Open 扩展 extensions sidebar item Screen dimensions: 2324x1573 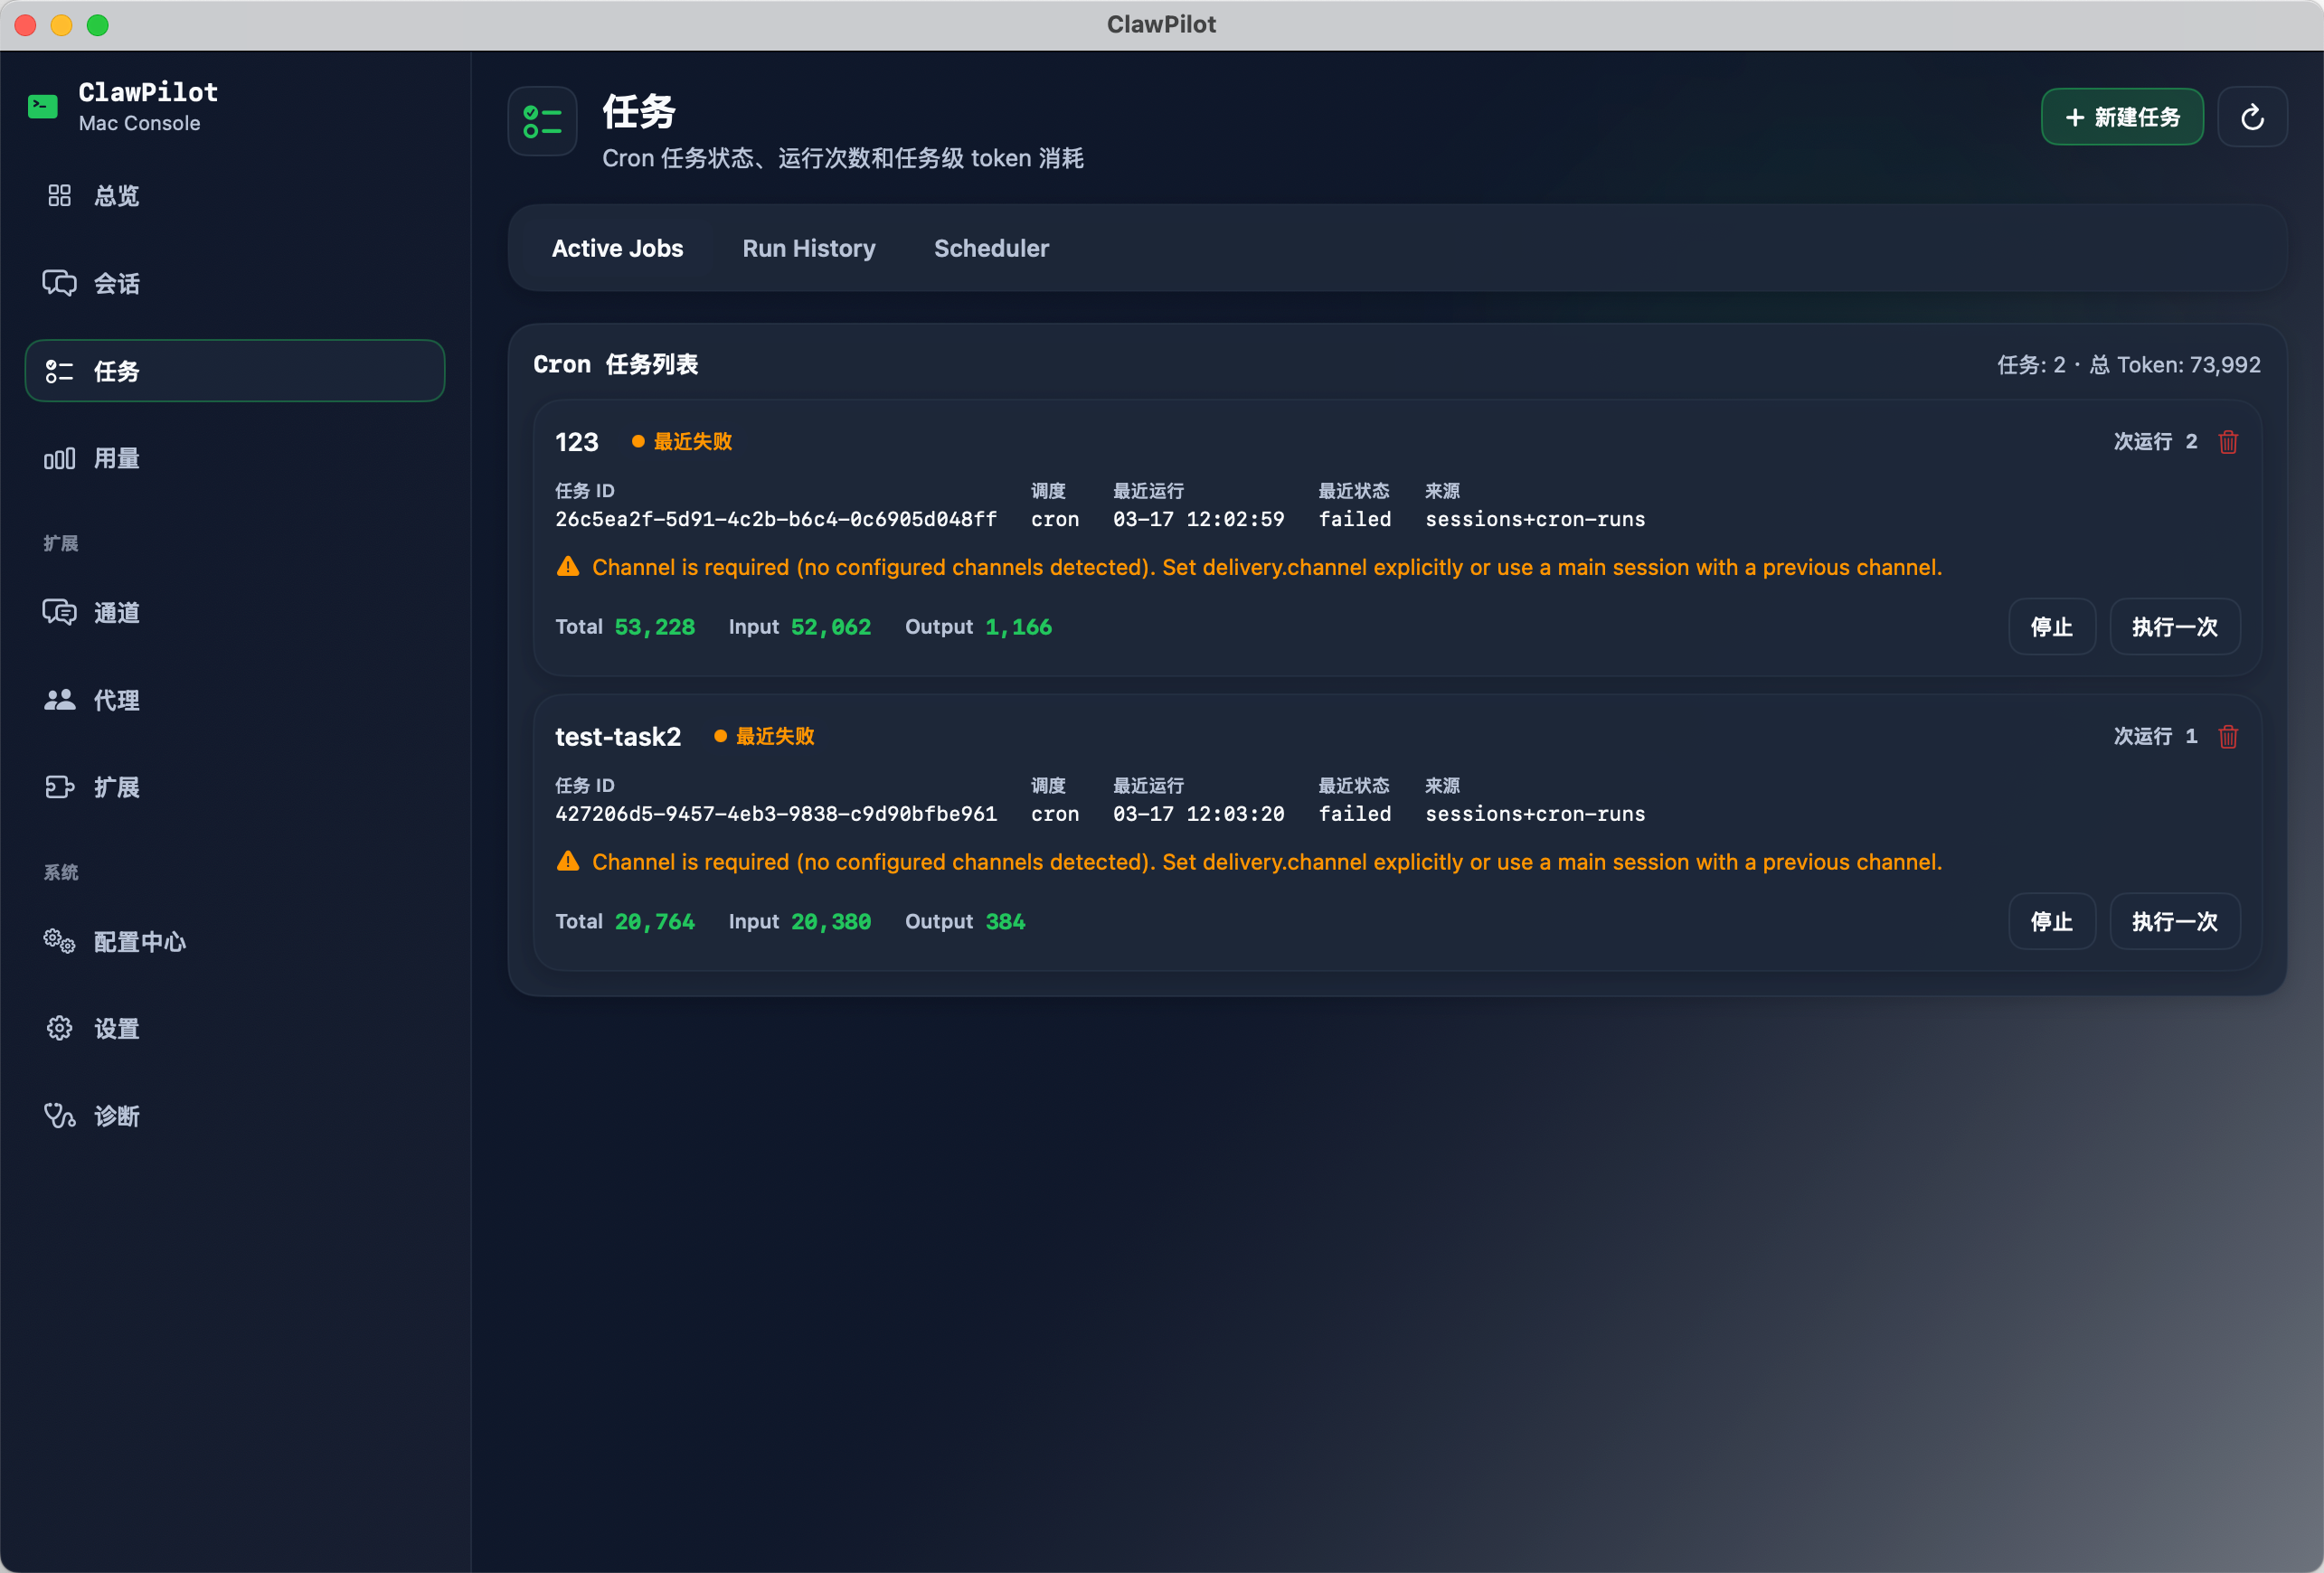click(x=116, y=788)
